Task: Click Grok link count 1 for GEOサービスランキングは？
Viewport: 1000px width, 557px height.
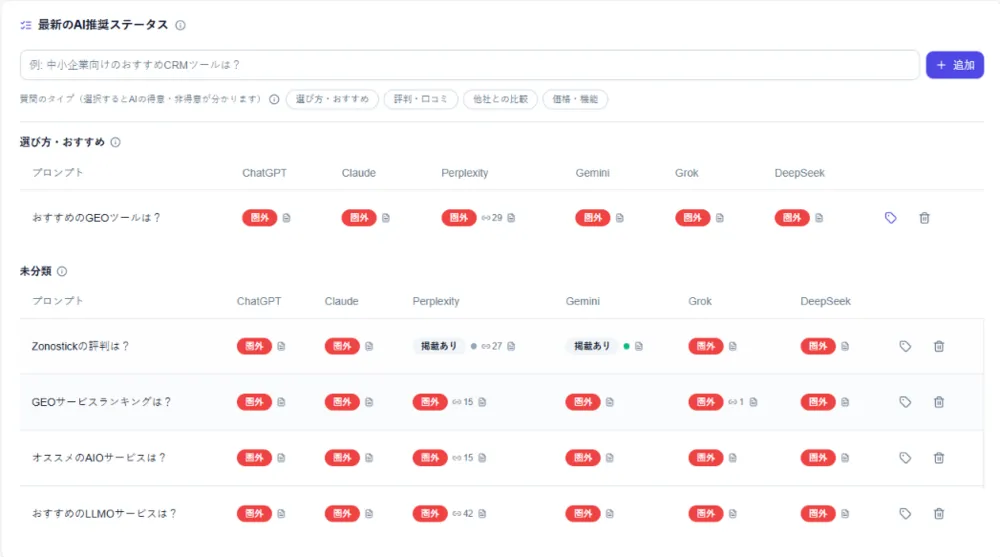Action: 737,402
